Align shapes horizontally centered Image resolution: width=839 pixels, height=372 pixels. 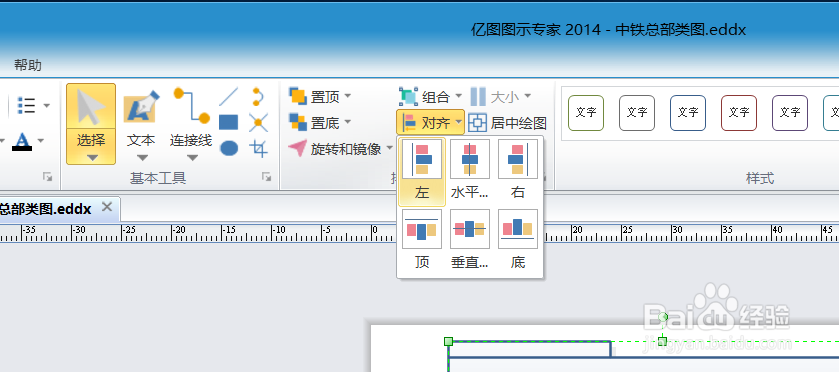[470, 171]
